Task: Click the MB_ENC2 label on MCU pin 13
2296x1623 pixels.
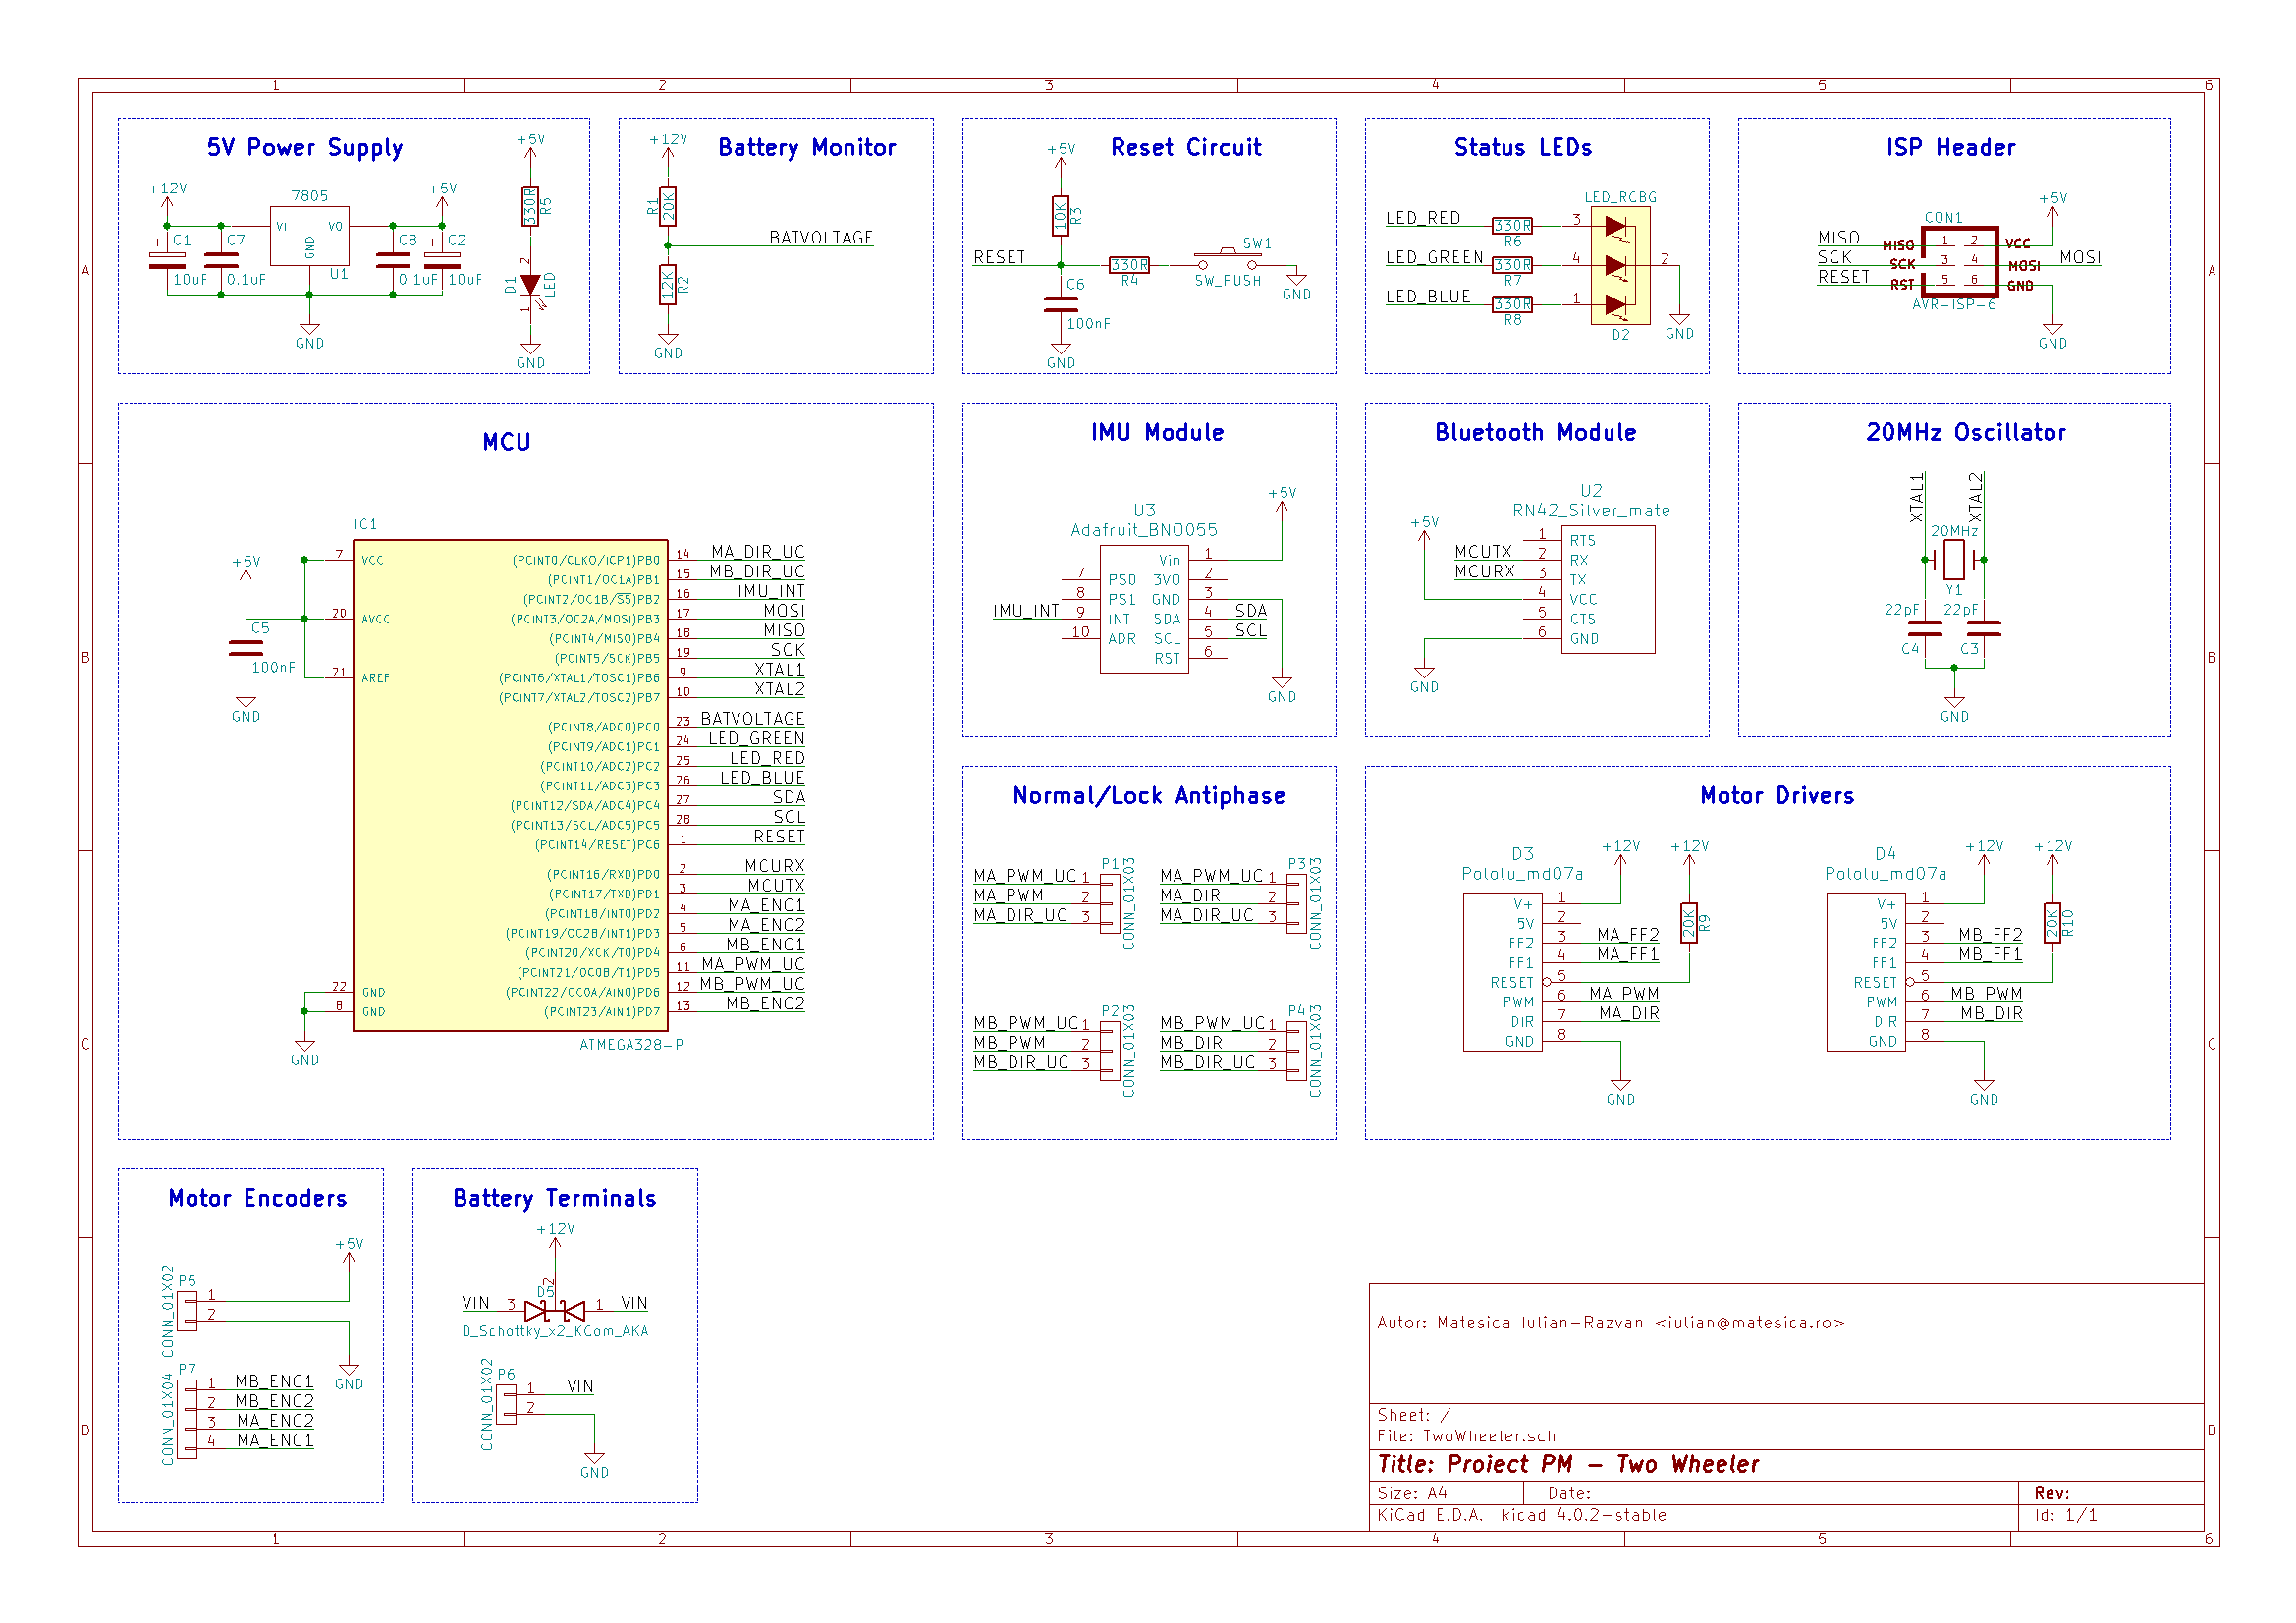Action: [x=765, y=1004]
